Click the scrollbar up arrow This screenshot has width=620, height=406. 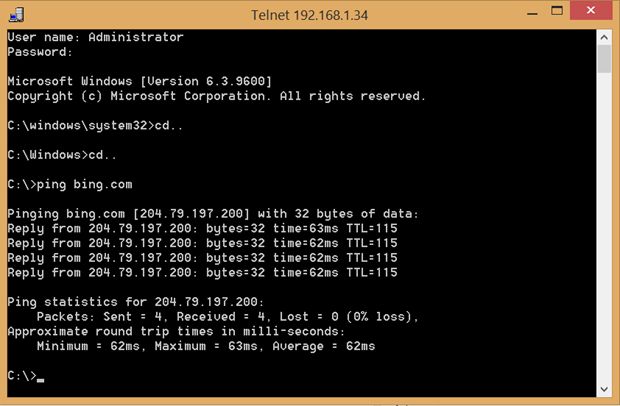click(x=604, y=37)
